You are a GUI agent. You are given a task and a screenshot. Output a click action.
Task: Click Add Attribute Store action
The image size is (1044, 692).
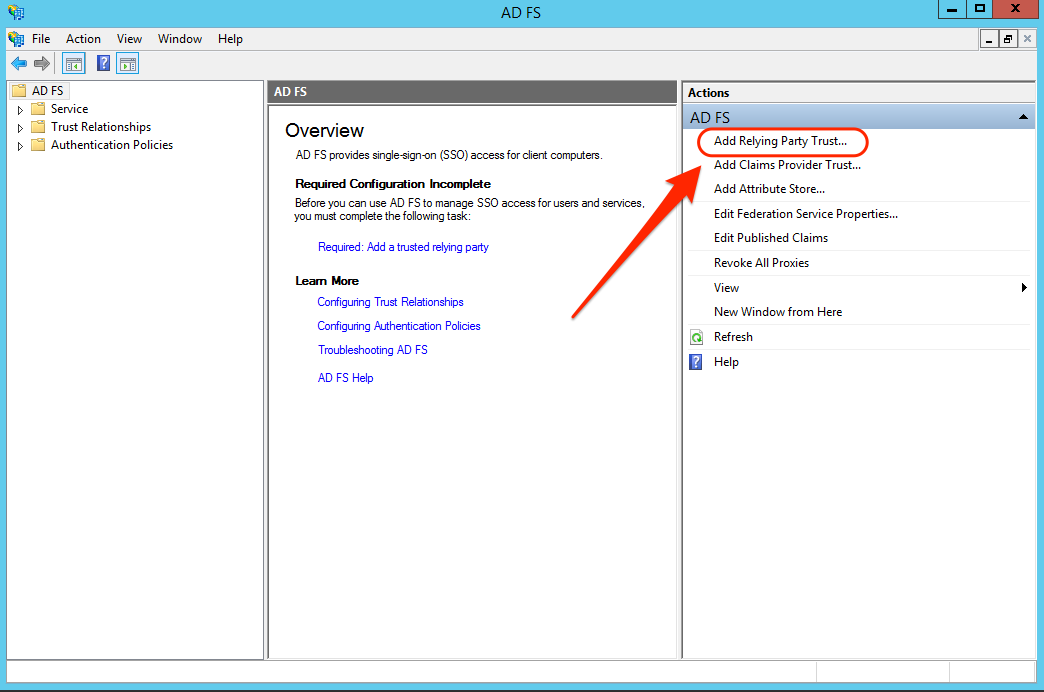pos(769,189)
